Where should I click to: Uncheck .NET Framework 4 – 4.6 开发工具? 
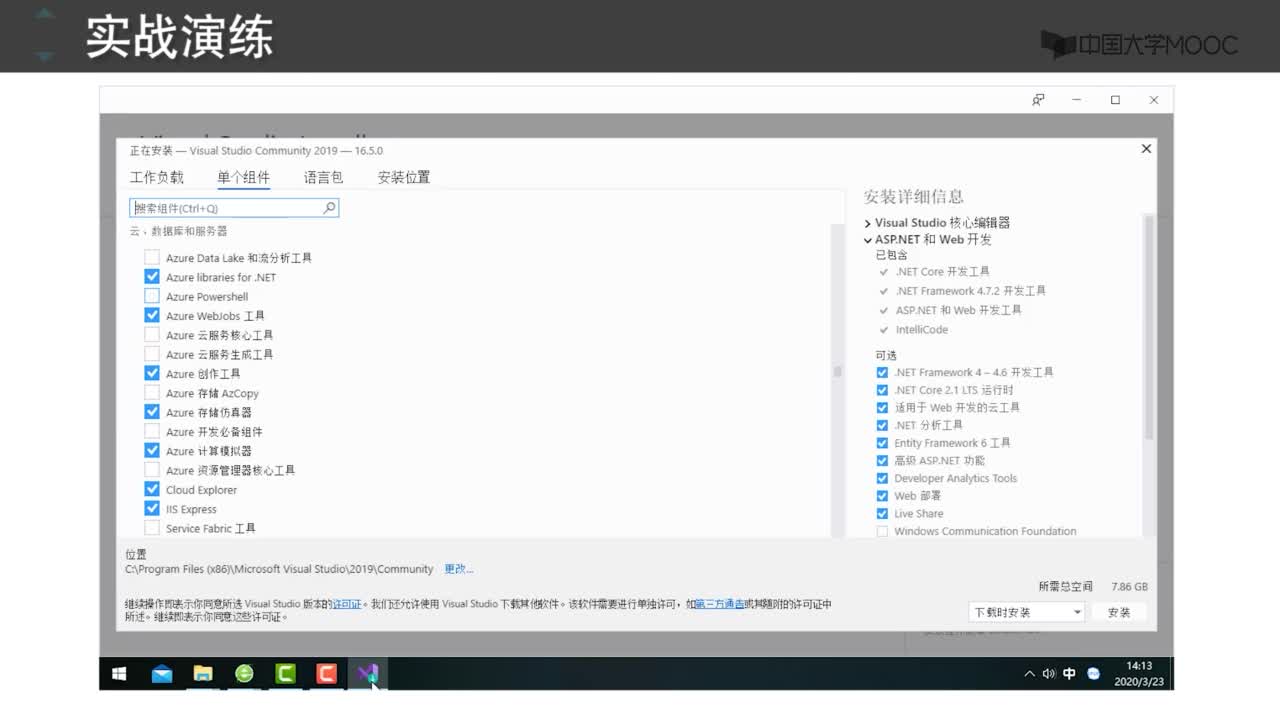coord(882,372)
